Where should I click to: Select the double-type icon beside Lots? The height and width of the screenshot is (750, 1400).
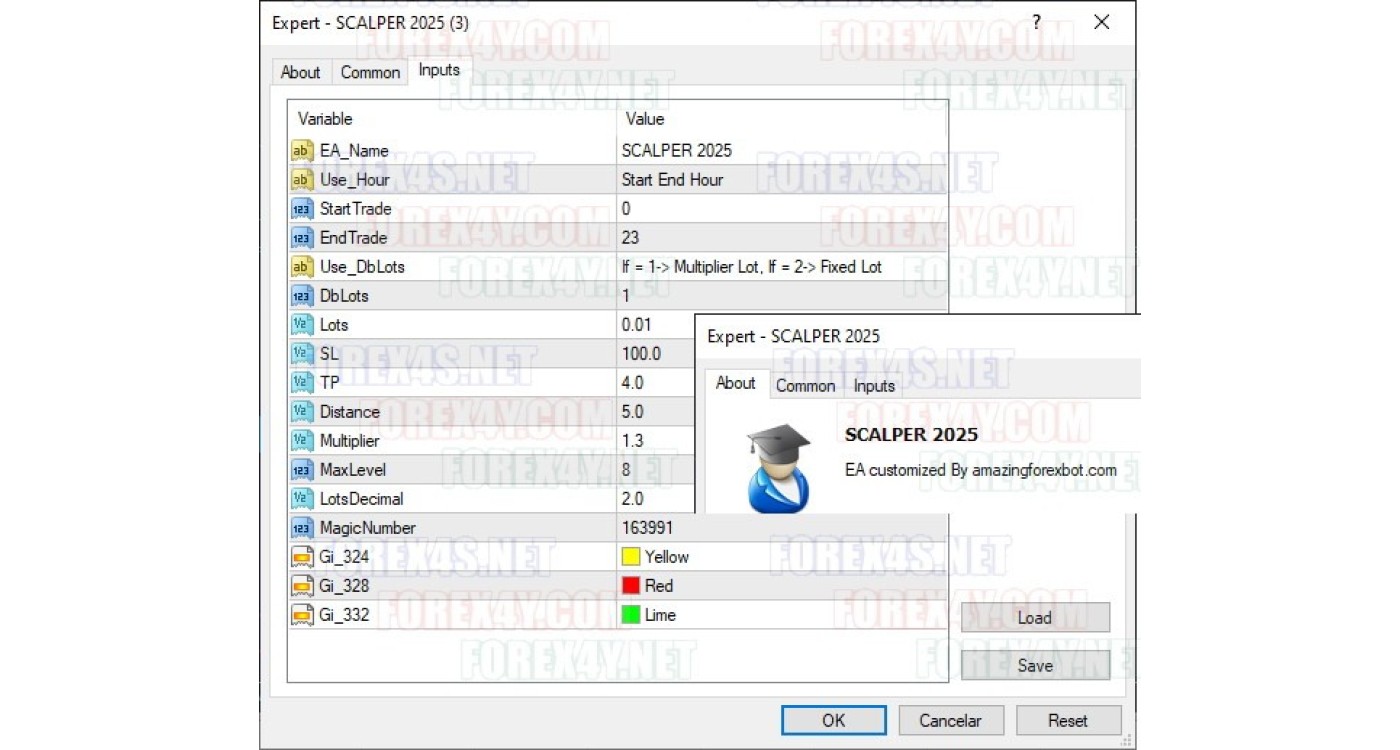(x=301, y=325)
